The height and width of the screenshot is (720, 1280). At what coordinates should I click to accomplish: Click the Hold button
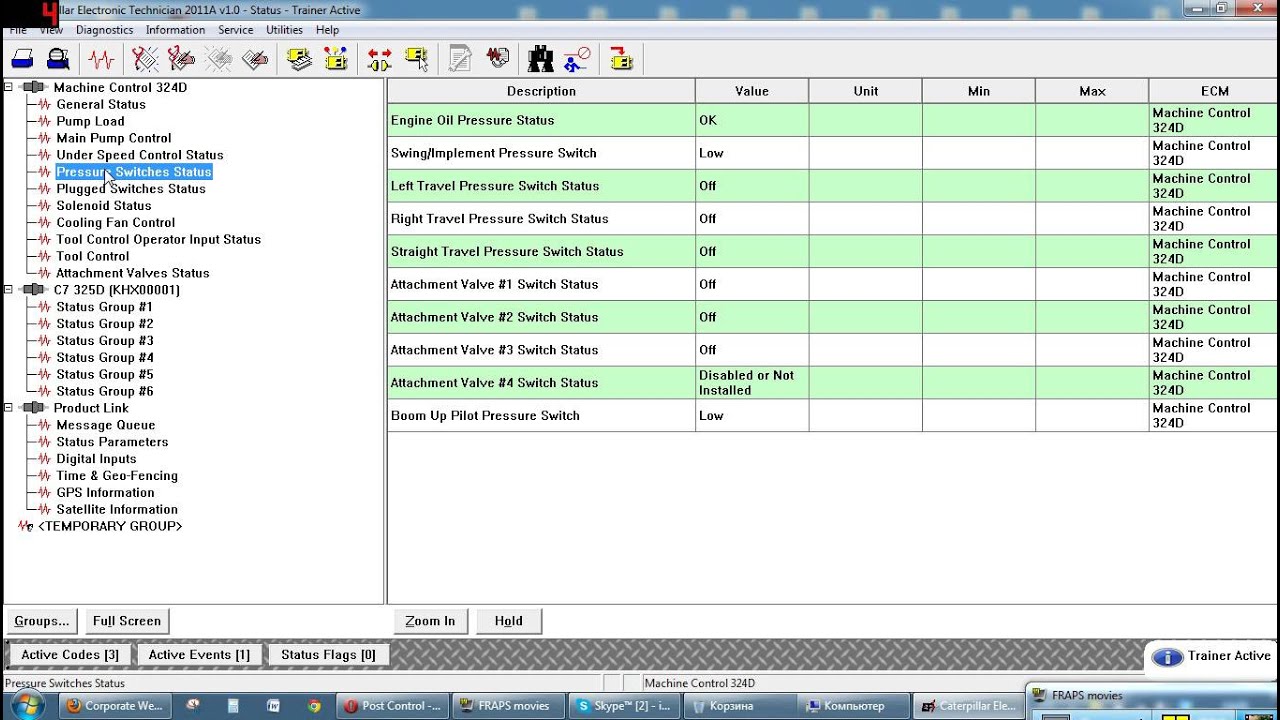tap(509, 621)
